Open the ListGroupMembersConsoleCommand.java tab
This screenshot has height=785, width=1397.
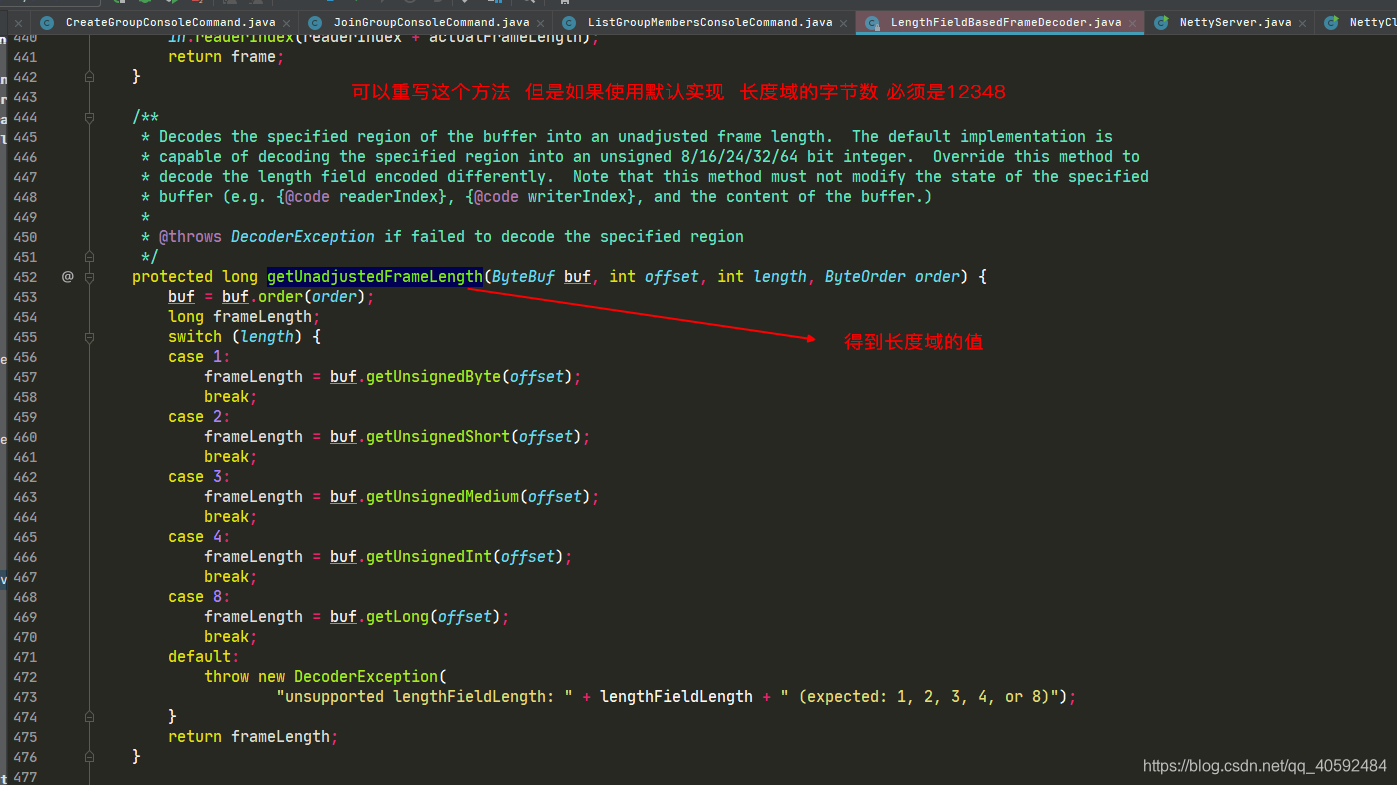pyautogui.click(x=709, y=22)
